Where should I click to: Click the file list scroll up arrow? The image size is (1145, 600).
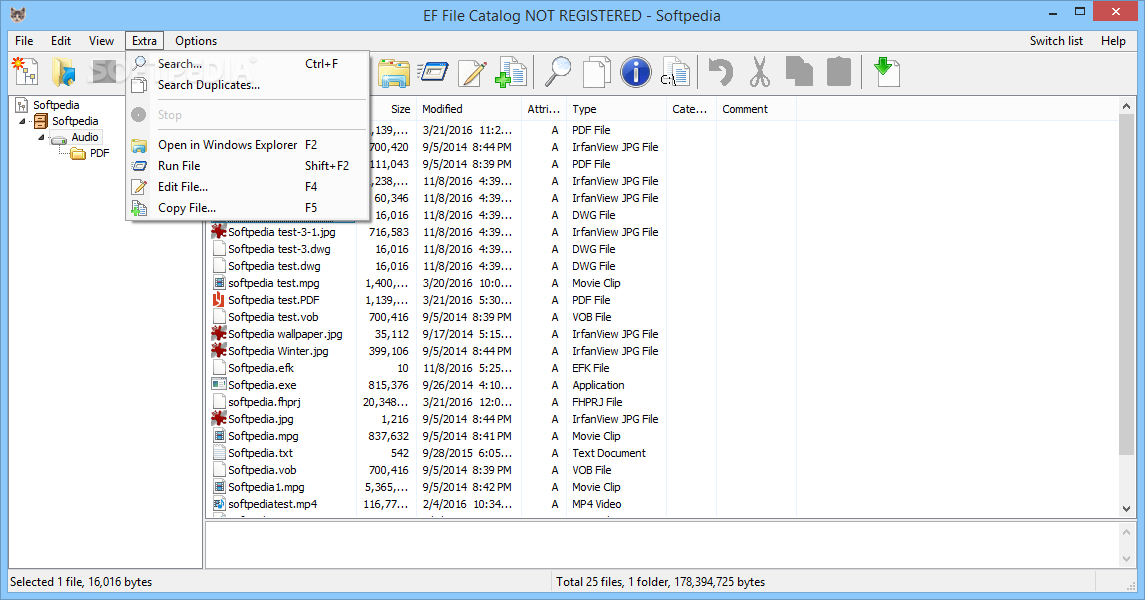(x=1126, y=107)
